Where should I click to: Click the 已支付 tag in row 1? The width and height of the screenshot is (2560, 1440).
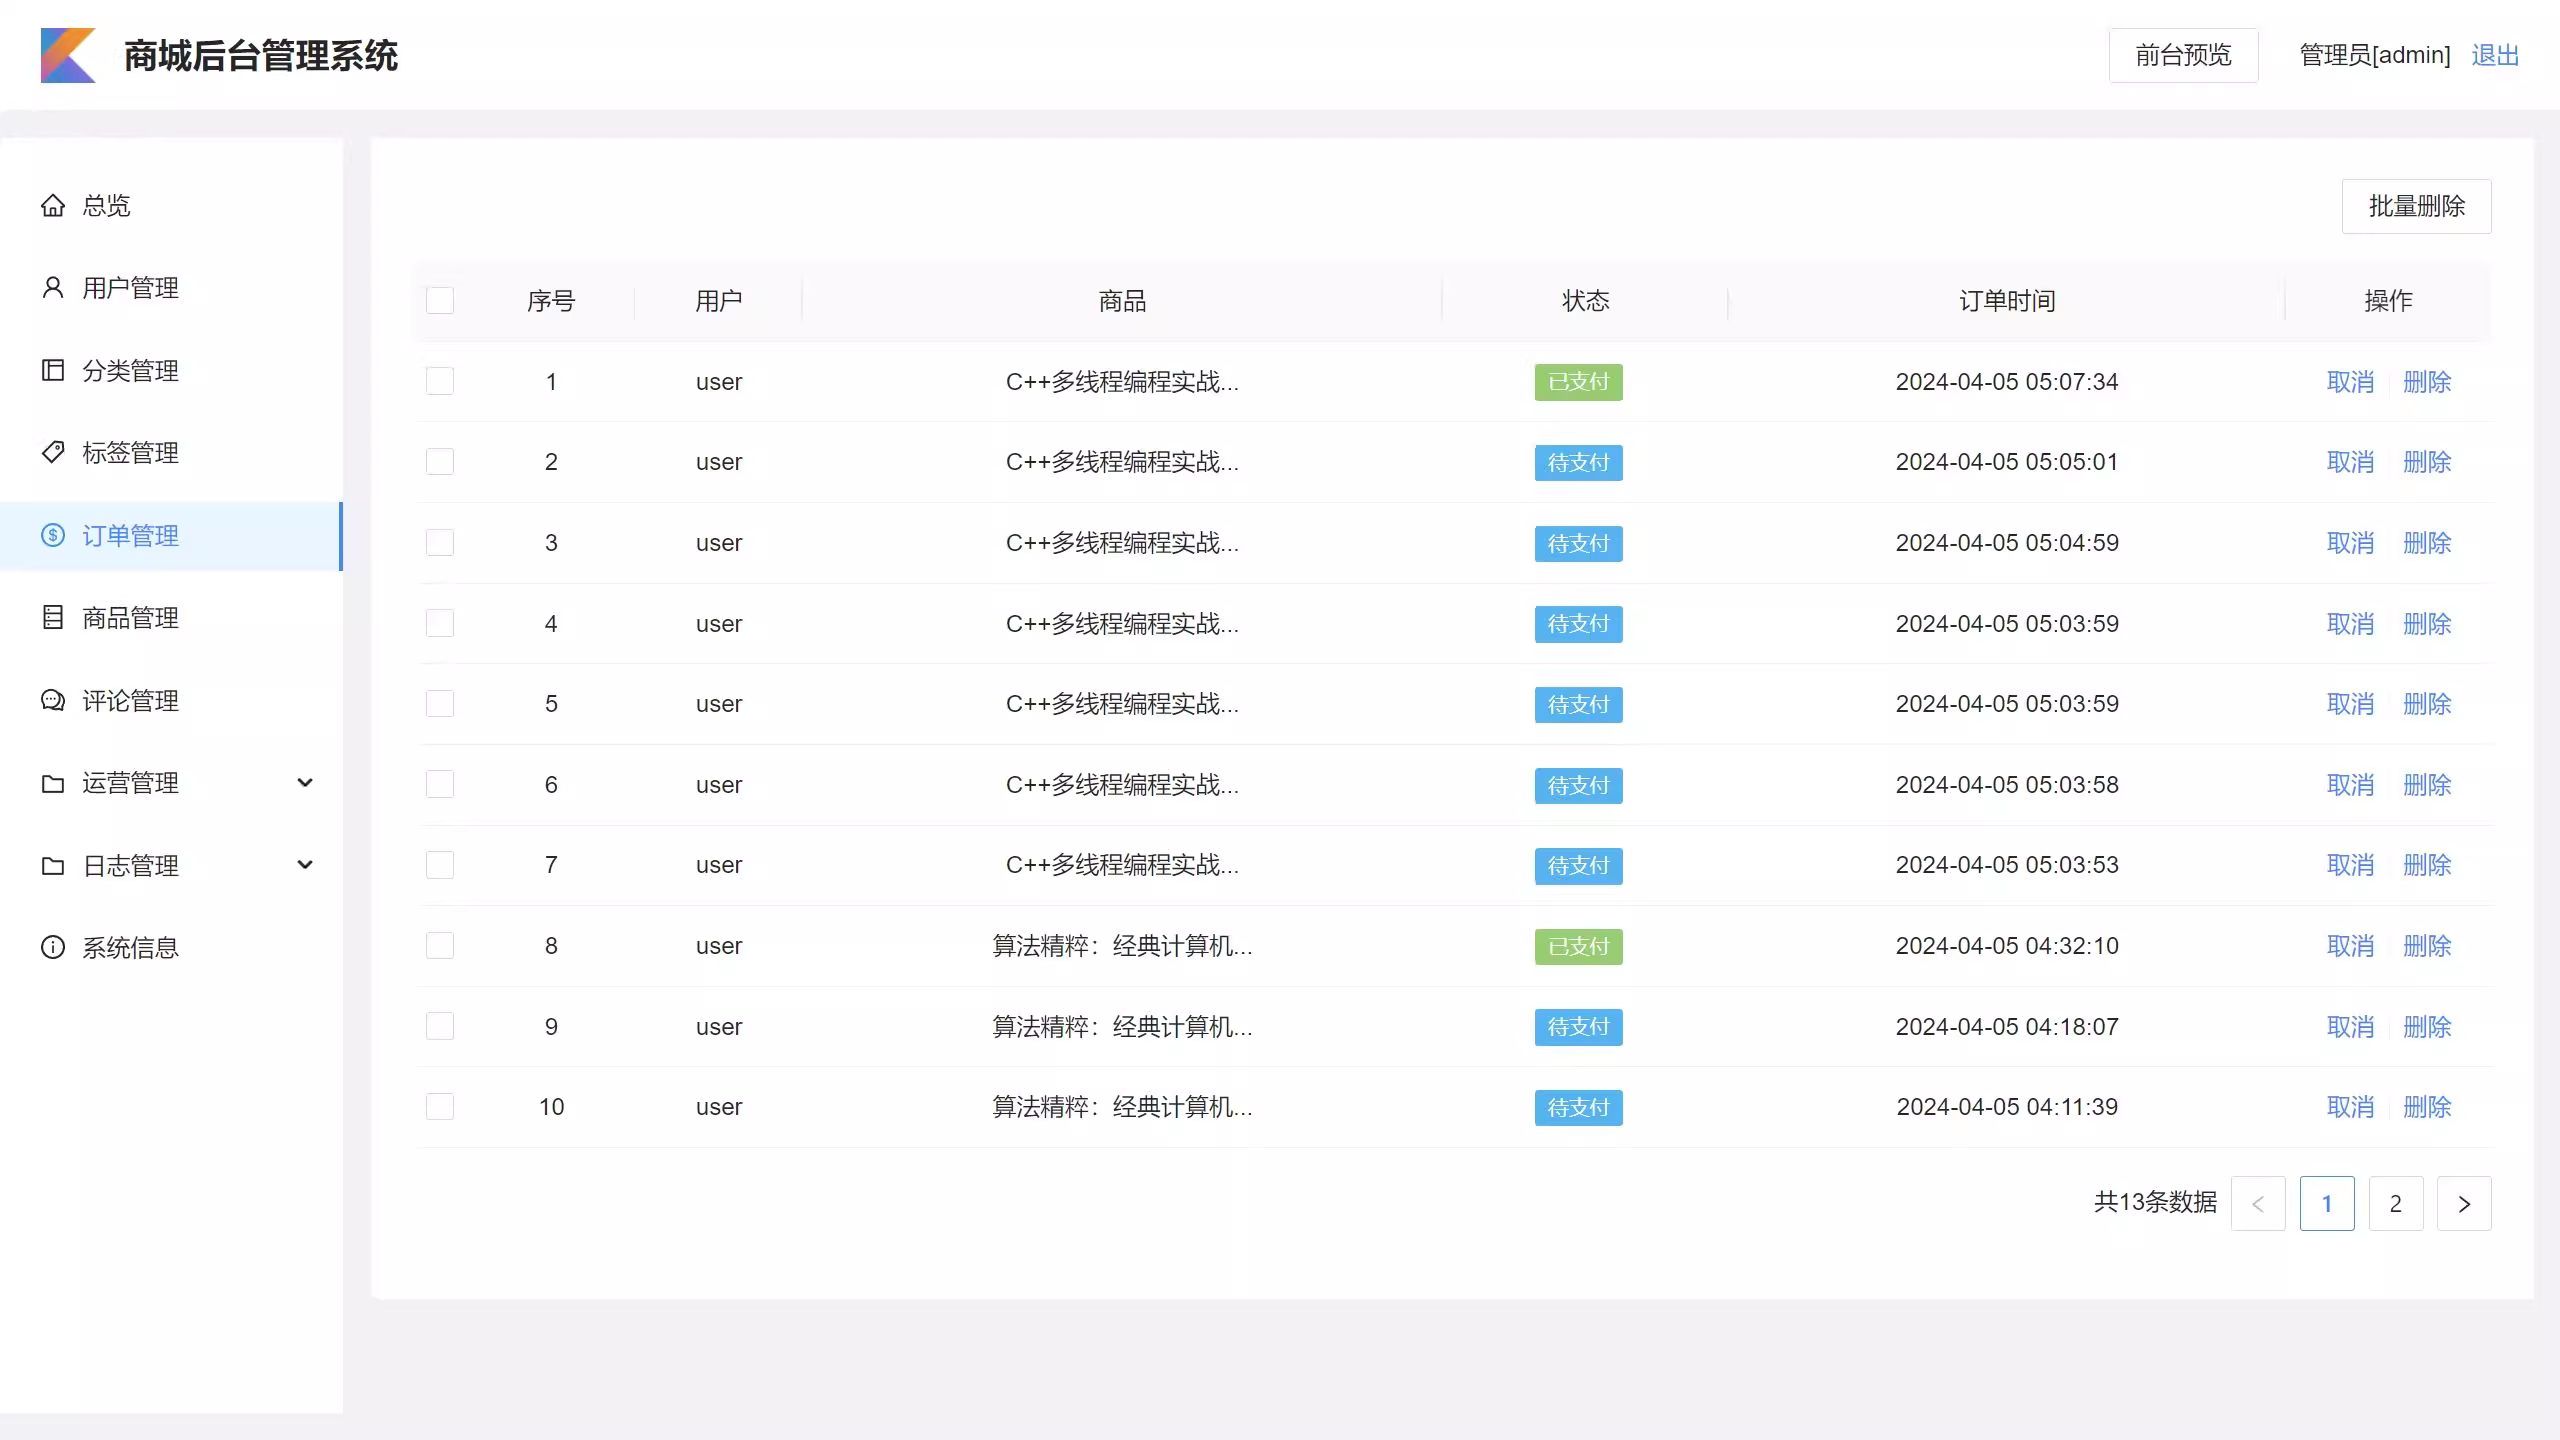(x=1578, y=381)
